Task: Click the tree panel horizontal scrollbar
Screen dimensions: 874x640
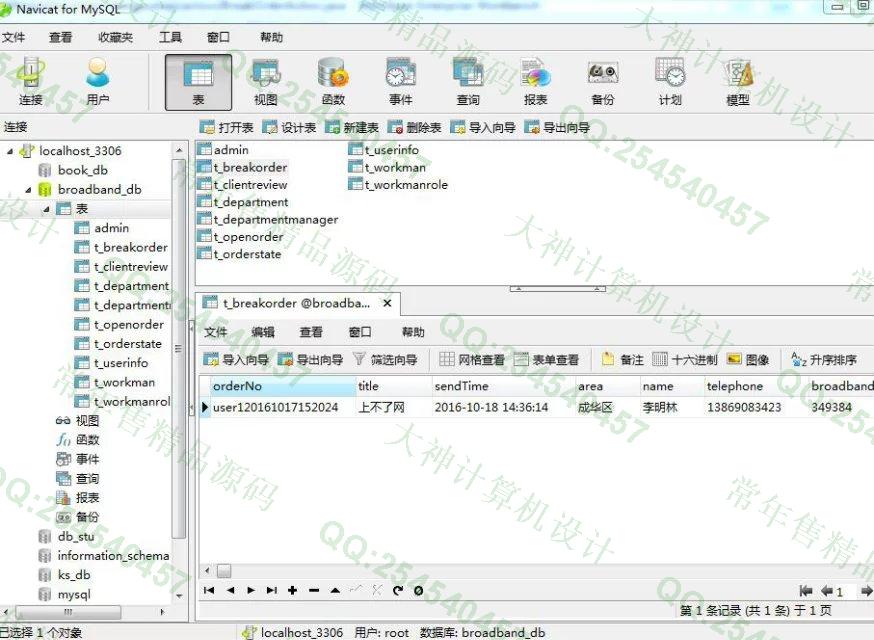Action: point(68,612)
